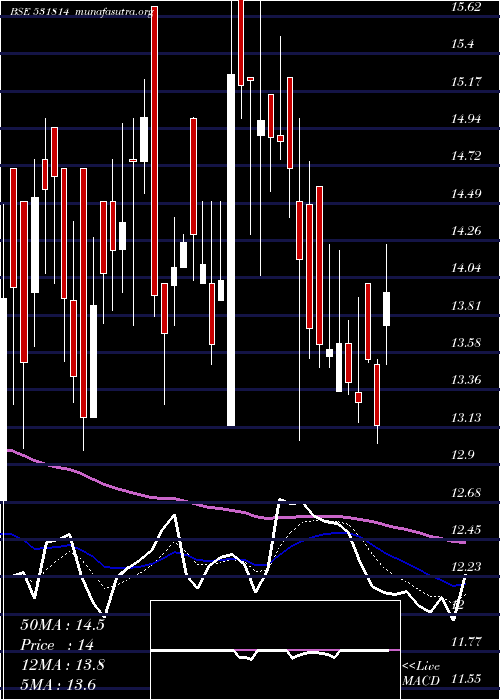This screenshot has width=500, height=700.
Task: Select the 11.77 price axis label
Action: [x=467, y=642]
